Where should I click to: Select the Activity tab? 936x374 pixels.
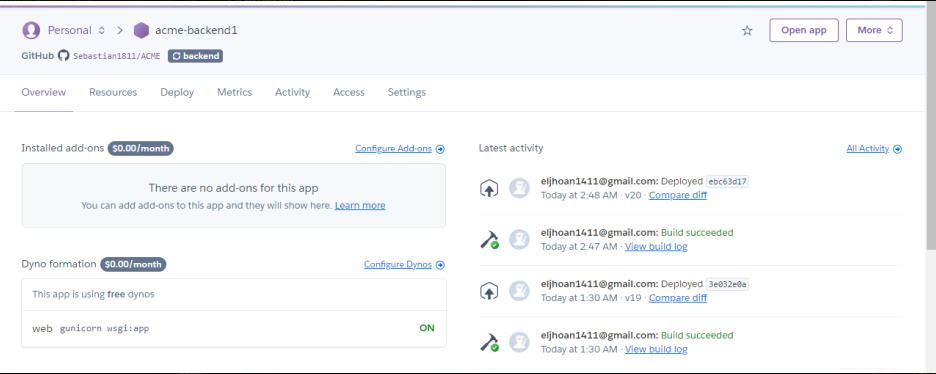(x=292, y=92)
